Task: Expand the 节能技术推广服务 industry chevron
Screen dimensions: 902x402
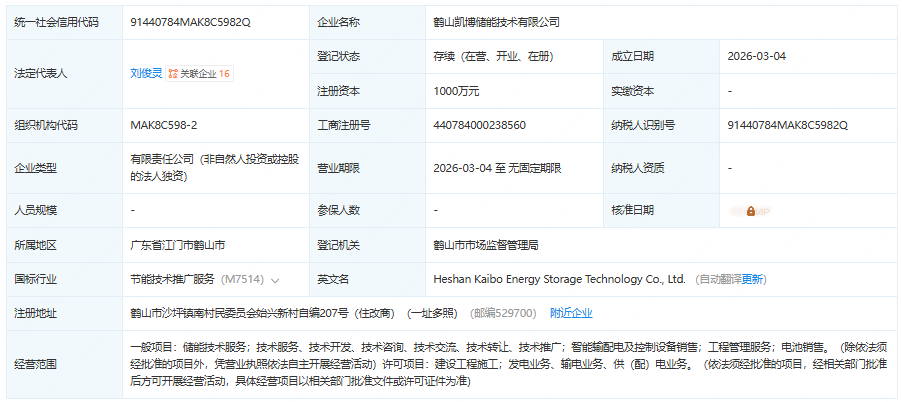Action: (275, 280)
